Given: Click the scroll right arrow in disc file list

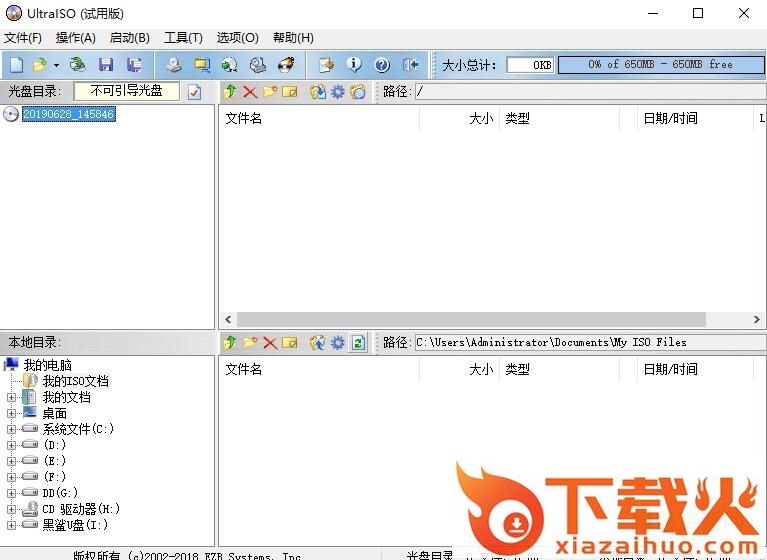Looking at the screenshot, I should [756, 319].
